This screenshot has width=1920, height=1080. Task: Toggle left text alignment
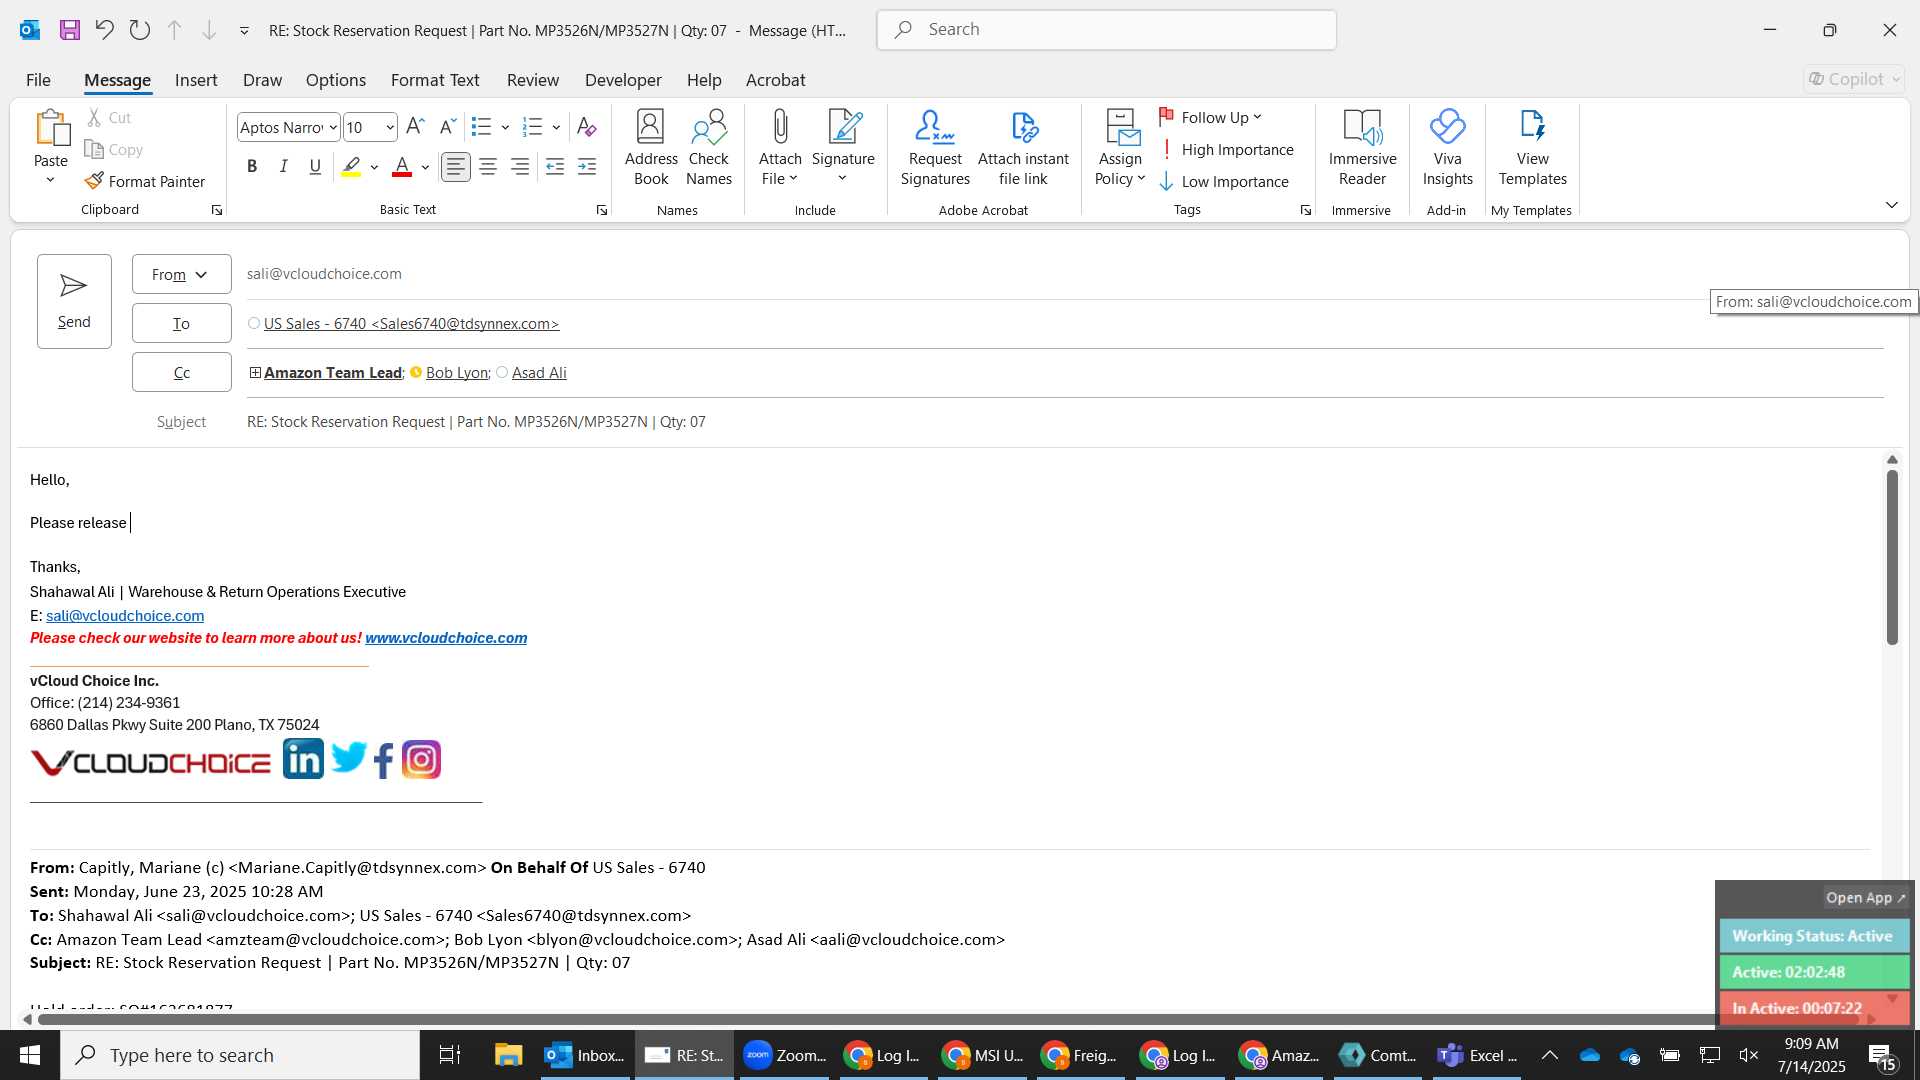pyautogui.click(x=456, y=167)
